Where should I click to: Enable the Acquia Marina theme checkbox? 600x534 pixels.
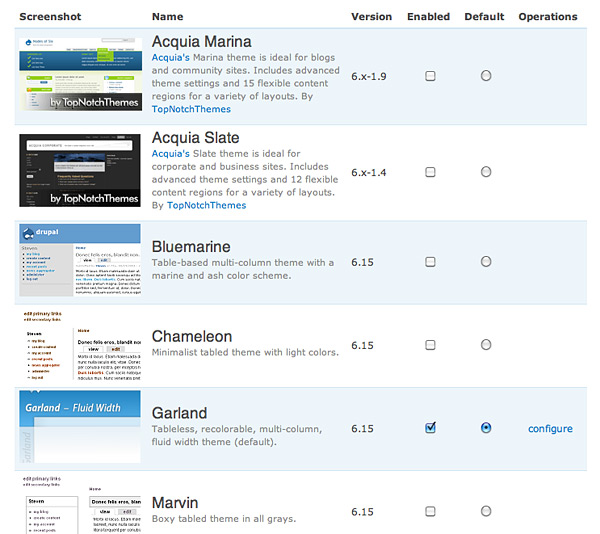tap(430, 76)
